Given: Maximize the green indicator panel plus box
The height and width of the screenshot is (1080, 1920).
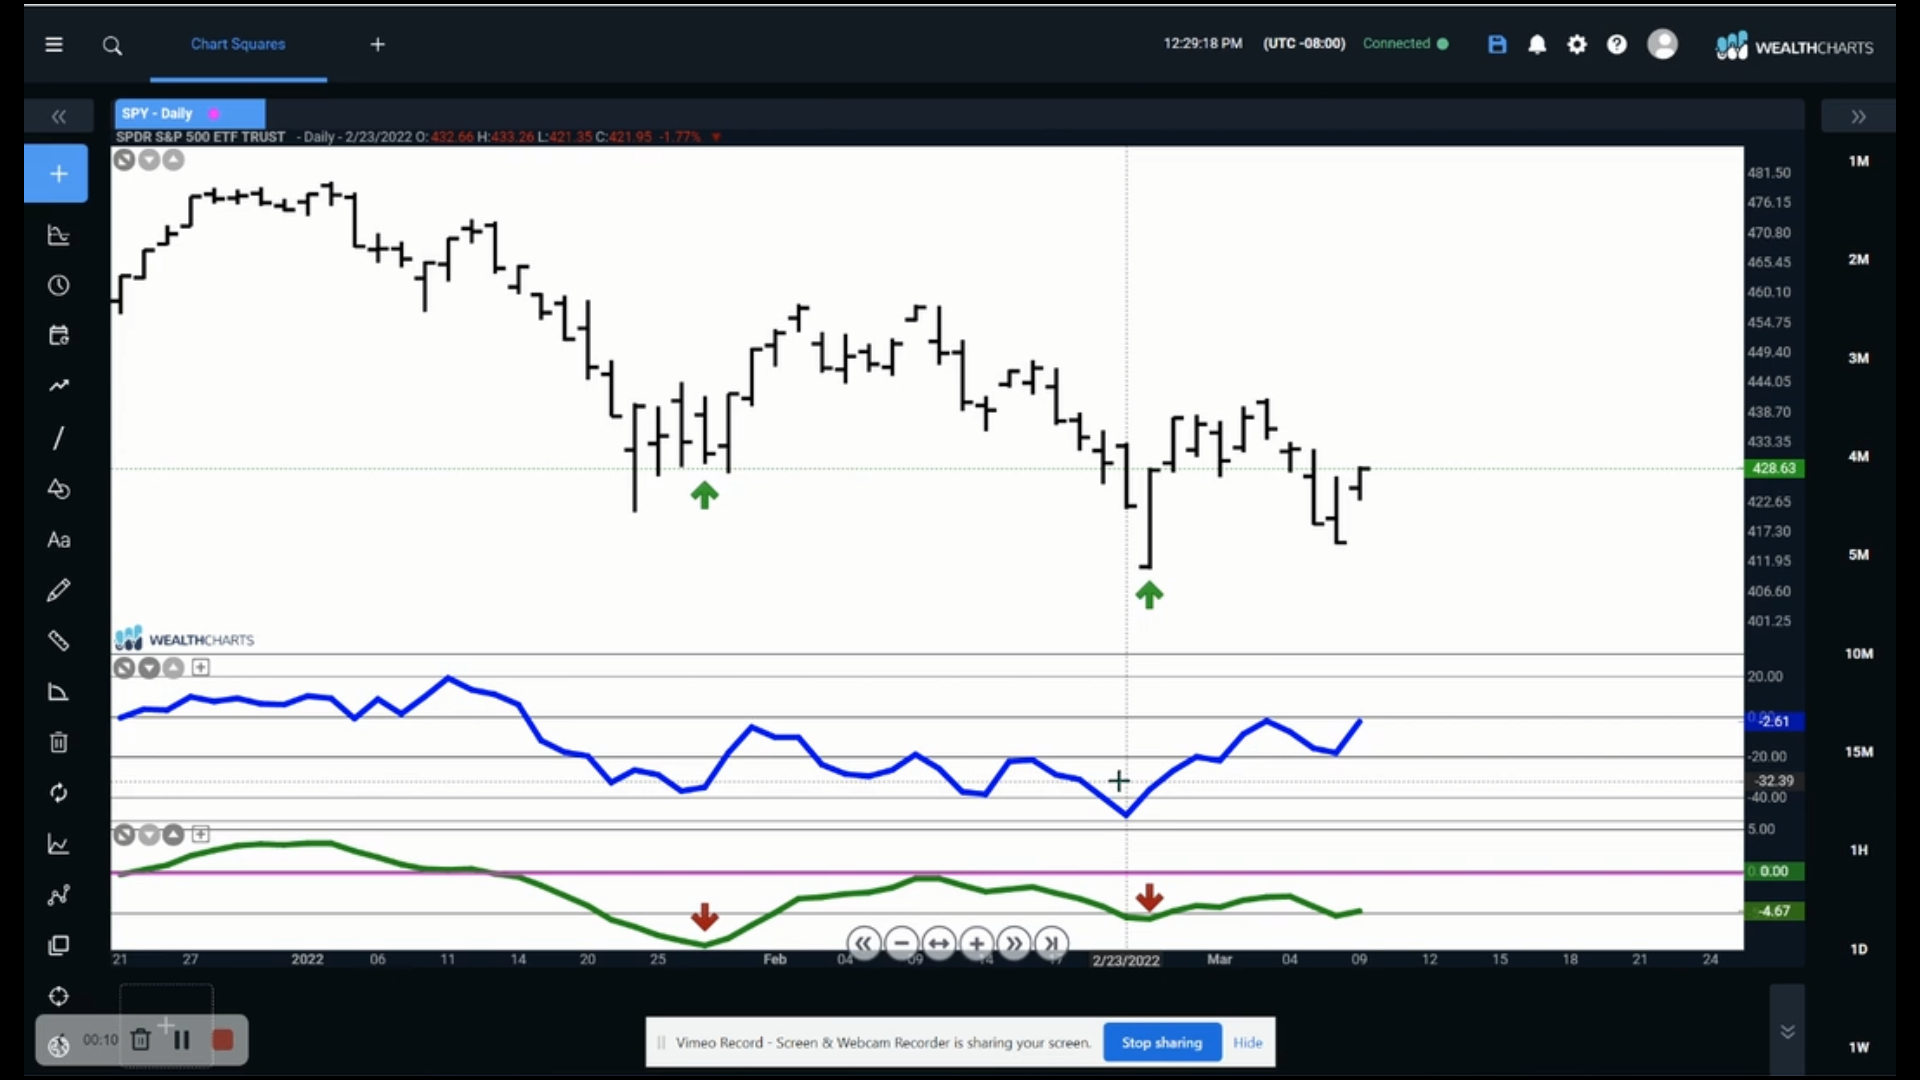Looking at the screenshot, I should (x=201, y=834).
